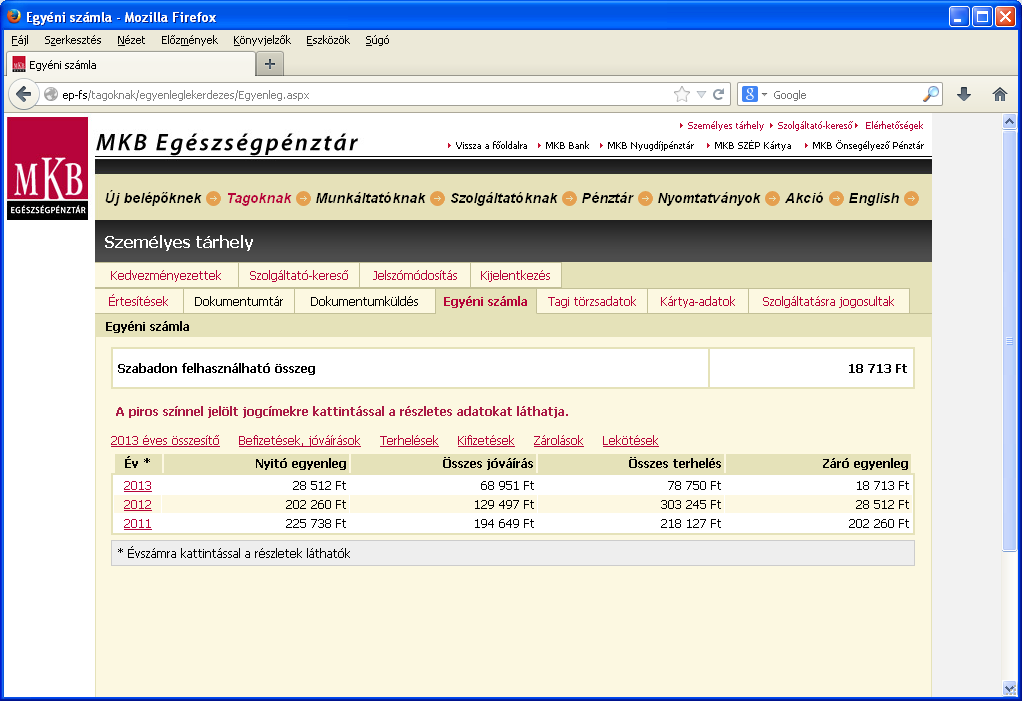Image resolution: width=1022 pixels, height=701 pixels.
Task: Click the bookmark star icon
Action: [682, 94]
